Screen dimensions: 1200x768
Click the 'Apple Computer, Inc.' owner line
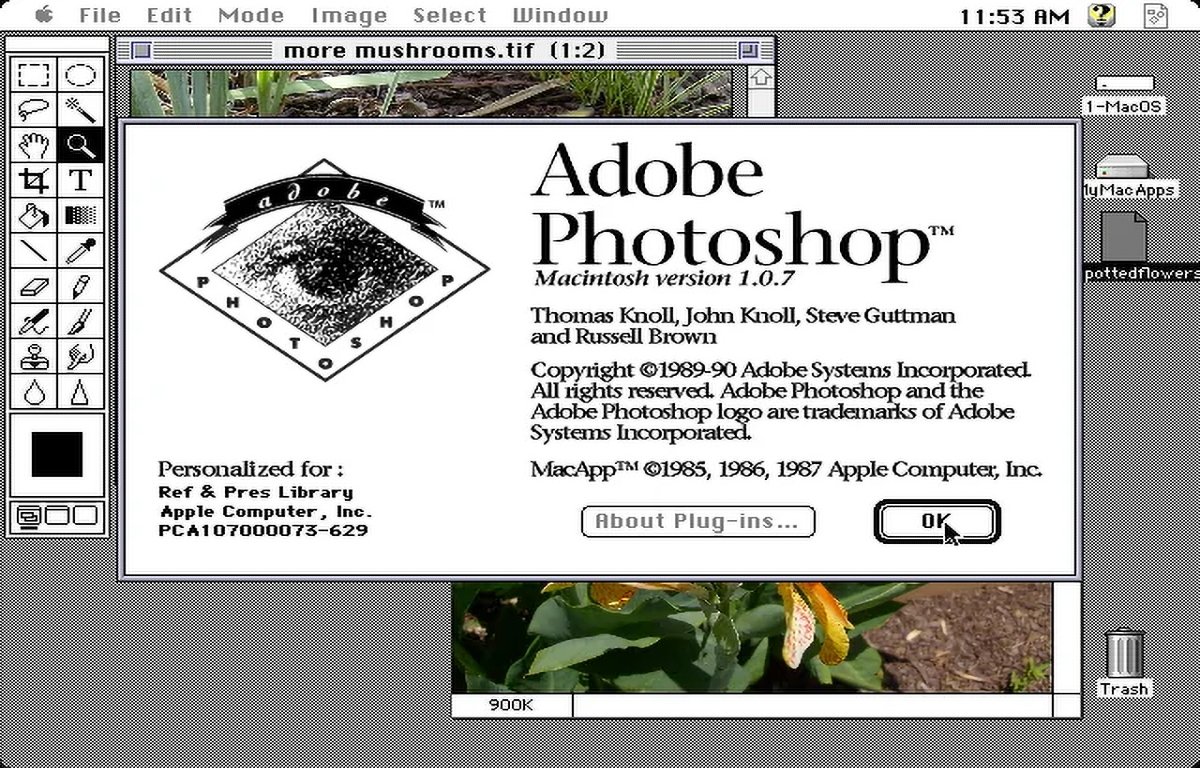coord(266,511)
